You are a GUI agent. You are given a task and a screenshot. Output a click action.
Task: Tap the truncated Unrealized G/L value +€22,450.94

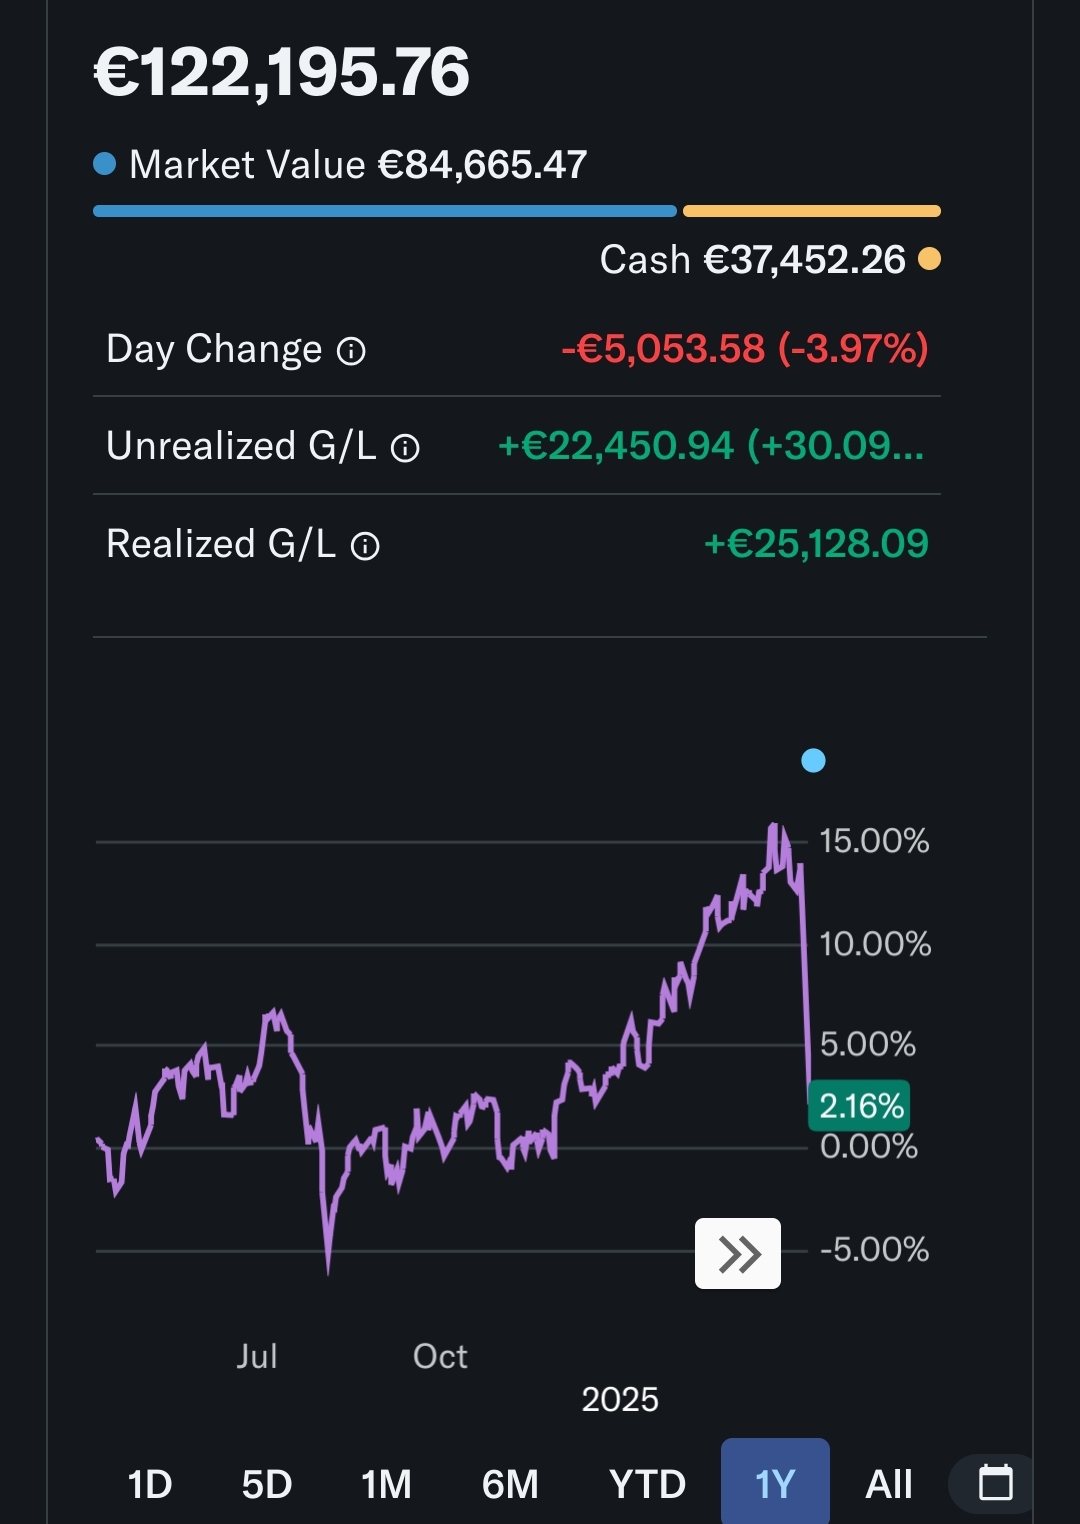tap(711, 446)
